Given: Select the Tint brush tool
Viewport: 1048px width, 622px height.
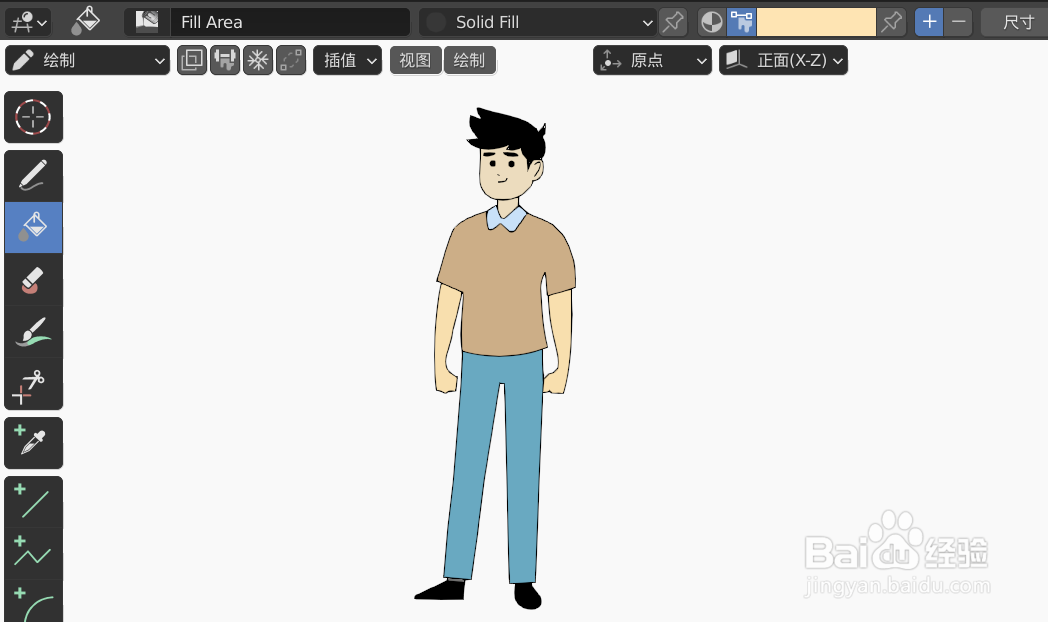Looking at the screenshot, I should [x=33, y=332].
